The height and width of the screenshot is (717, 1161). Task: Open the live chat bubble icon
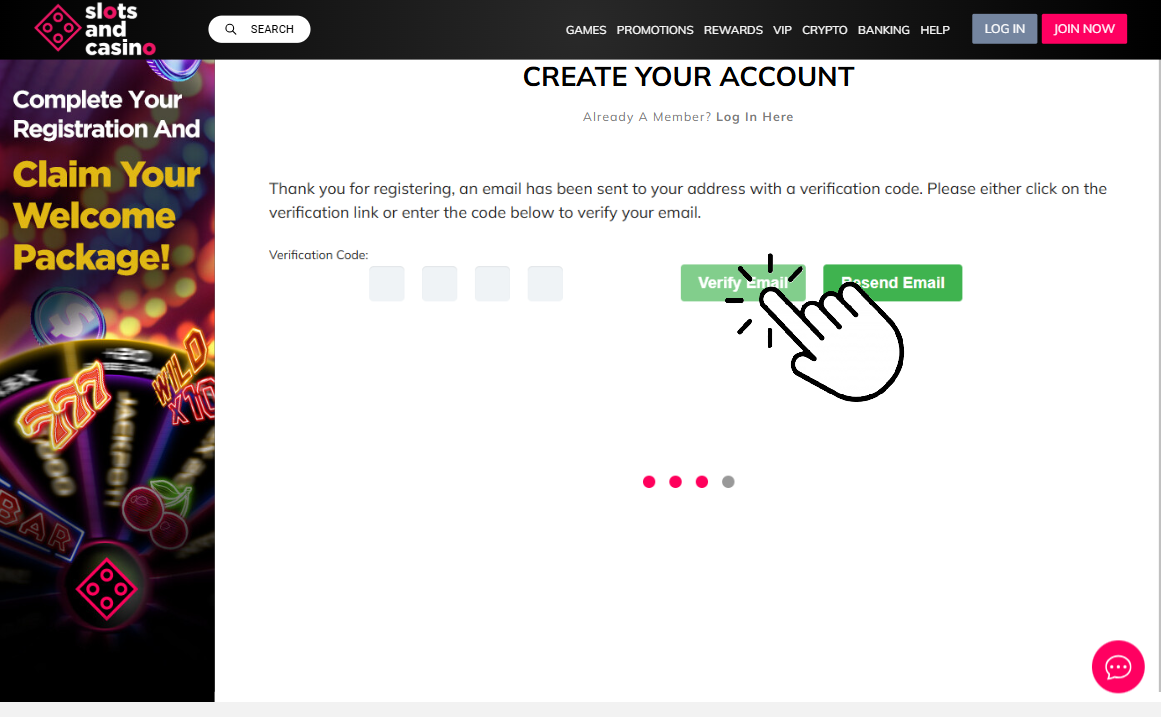pyautogui.click(x=1118, y=667)
